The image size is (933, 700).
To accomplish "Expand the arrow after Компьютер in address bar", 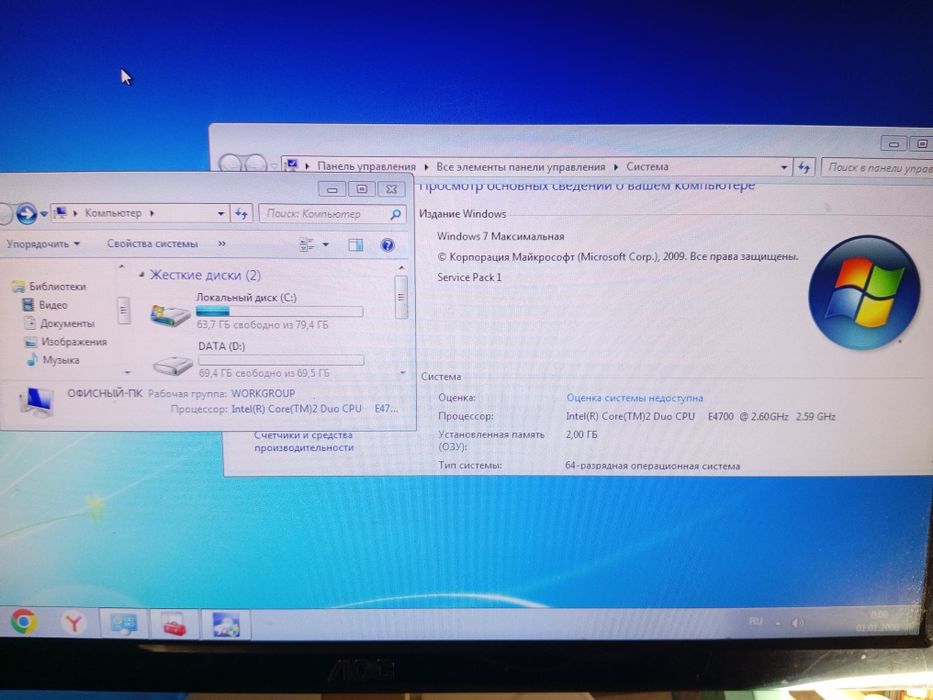I will click(152, 212).
